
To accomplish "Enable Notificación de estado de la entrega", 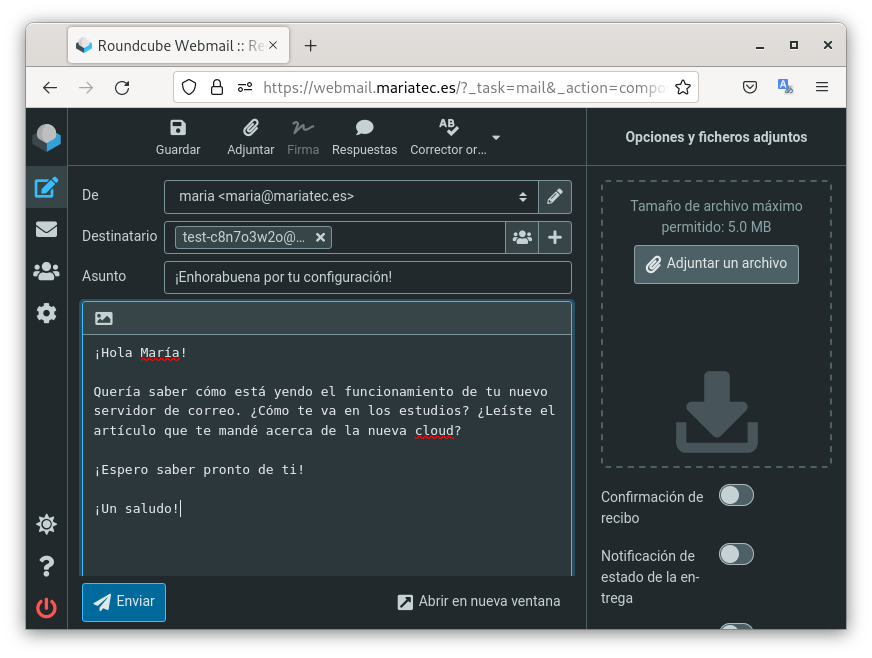I will [736, 554].
